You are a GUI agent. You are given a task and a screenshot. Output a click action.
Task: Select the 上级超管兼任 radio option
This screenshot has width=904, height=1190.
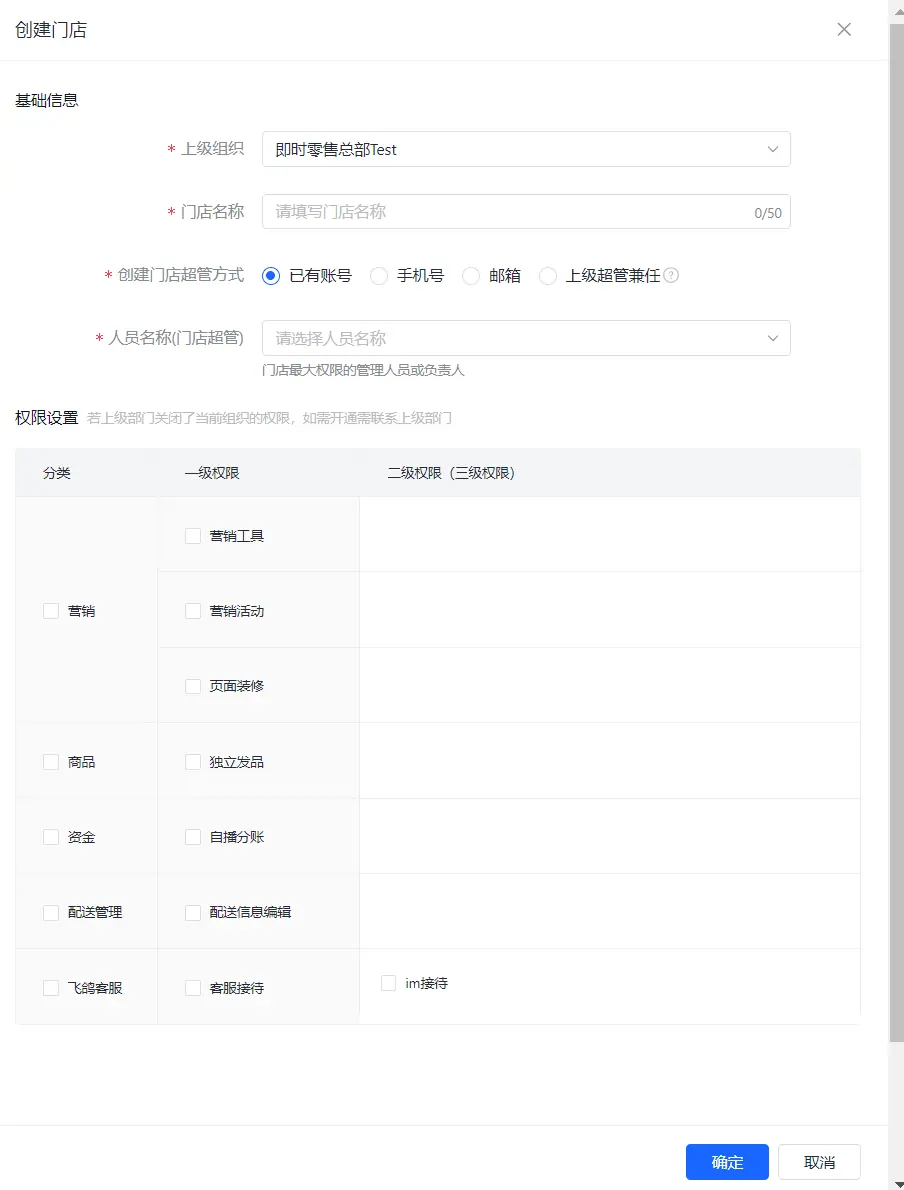click(547, 275)
